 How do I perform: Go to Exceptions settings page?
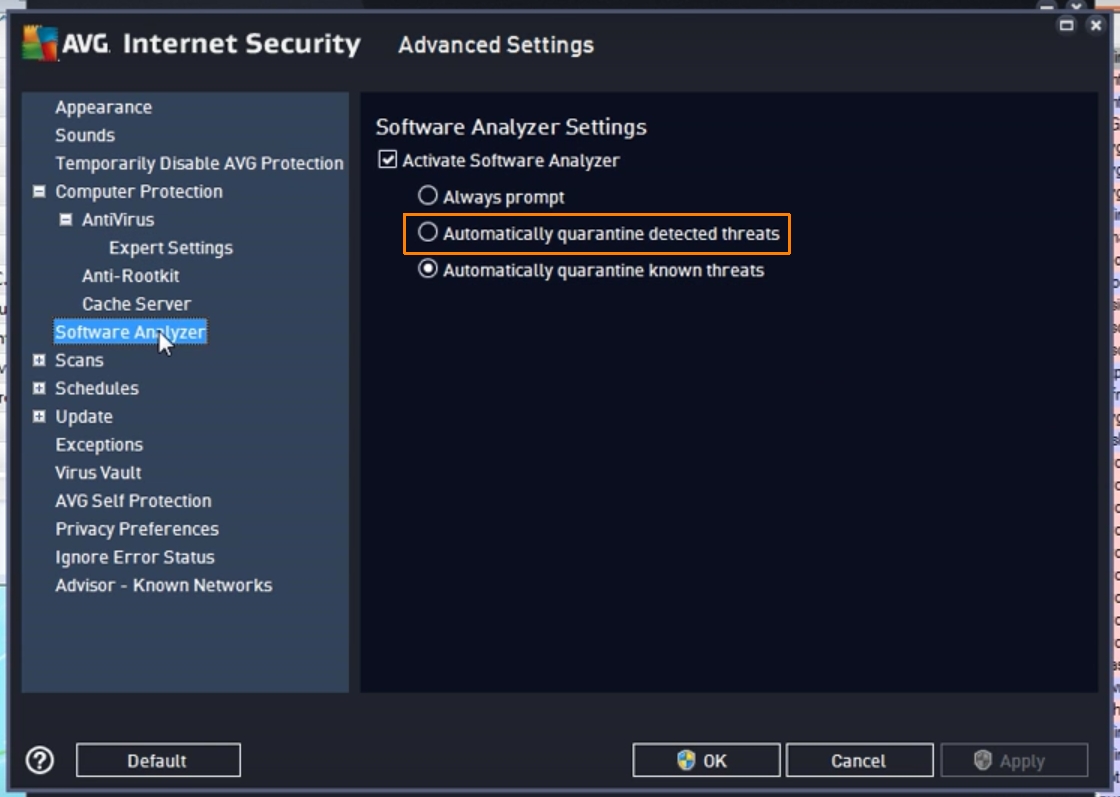coord(99,444)
